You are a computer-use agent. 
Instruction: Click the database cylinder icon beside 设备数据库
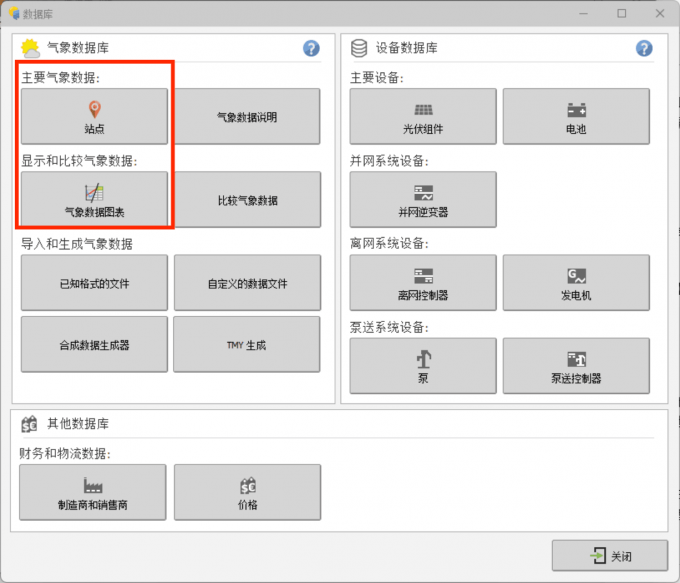point(359,48)
